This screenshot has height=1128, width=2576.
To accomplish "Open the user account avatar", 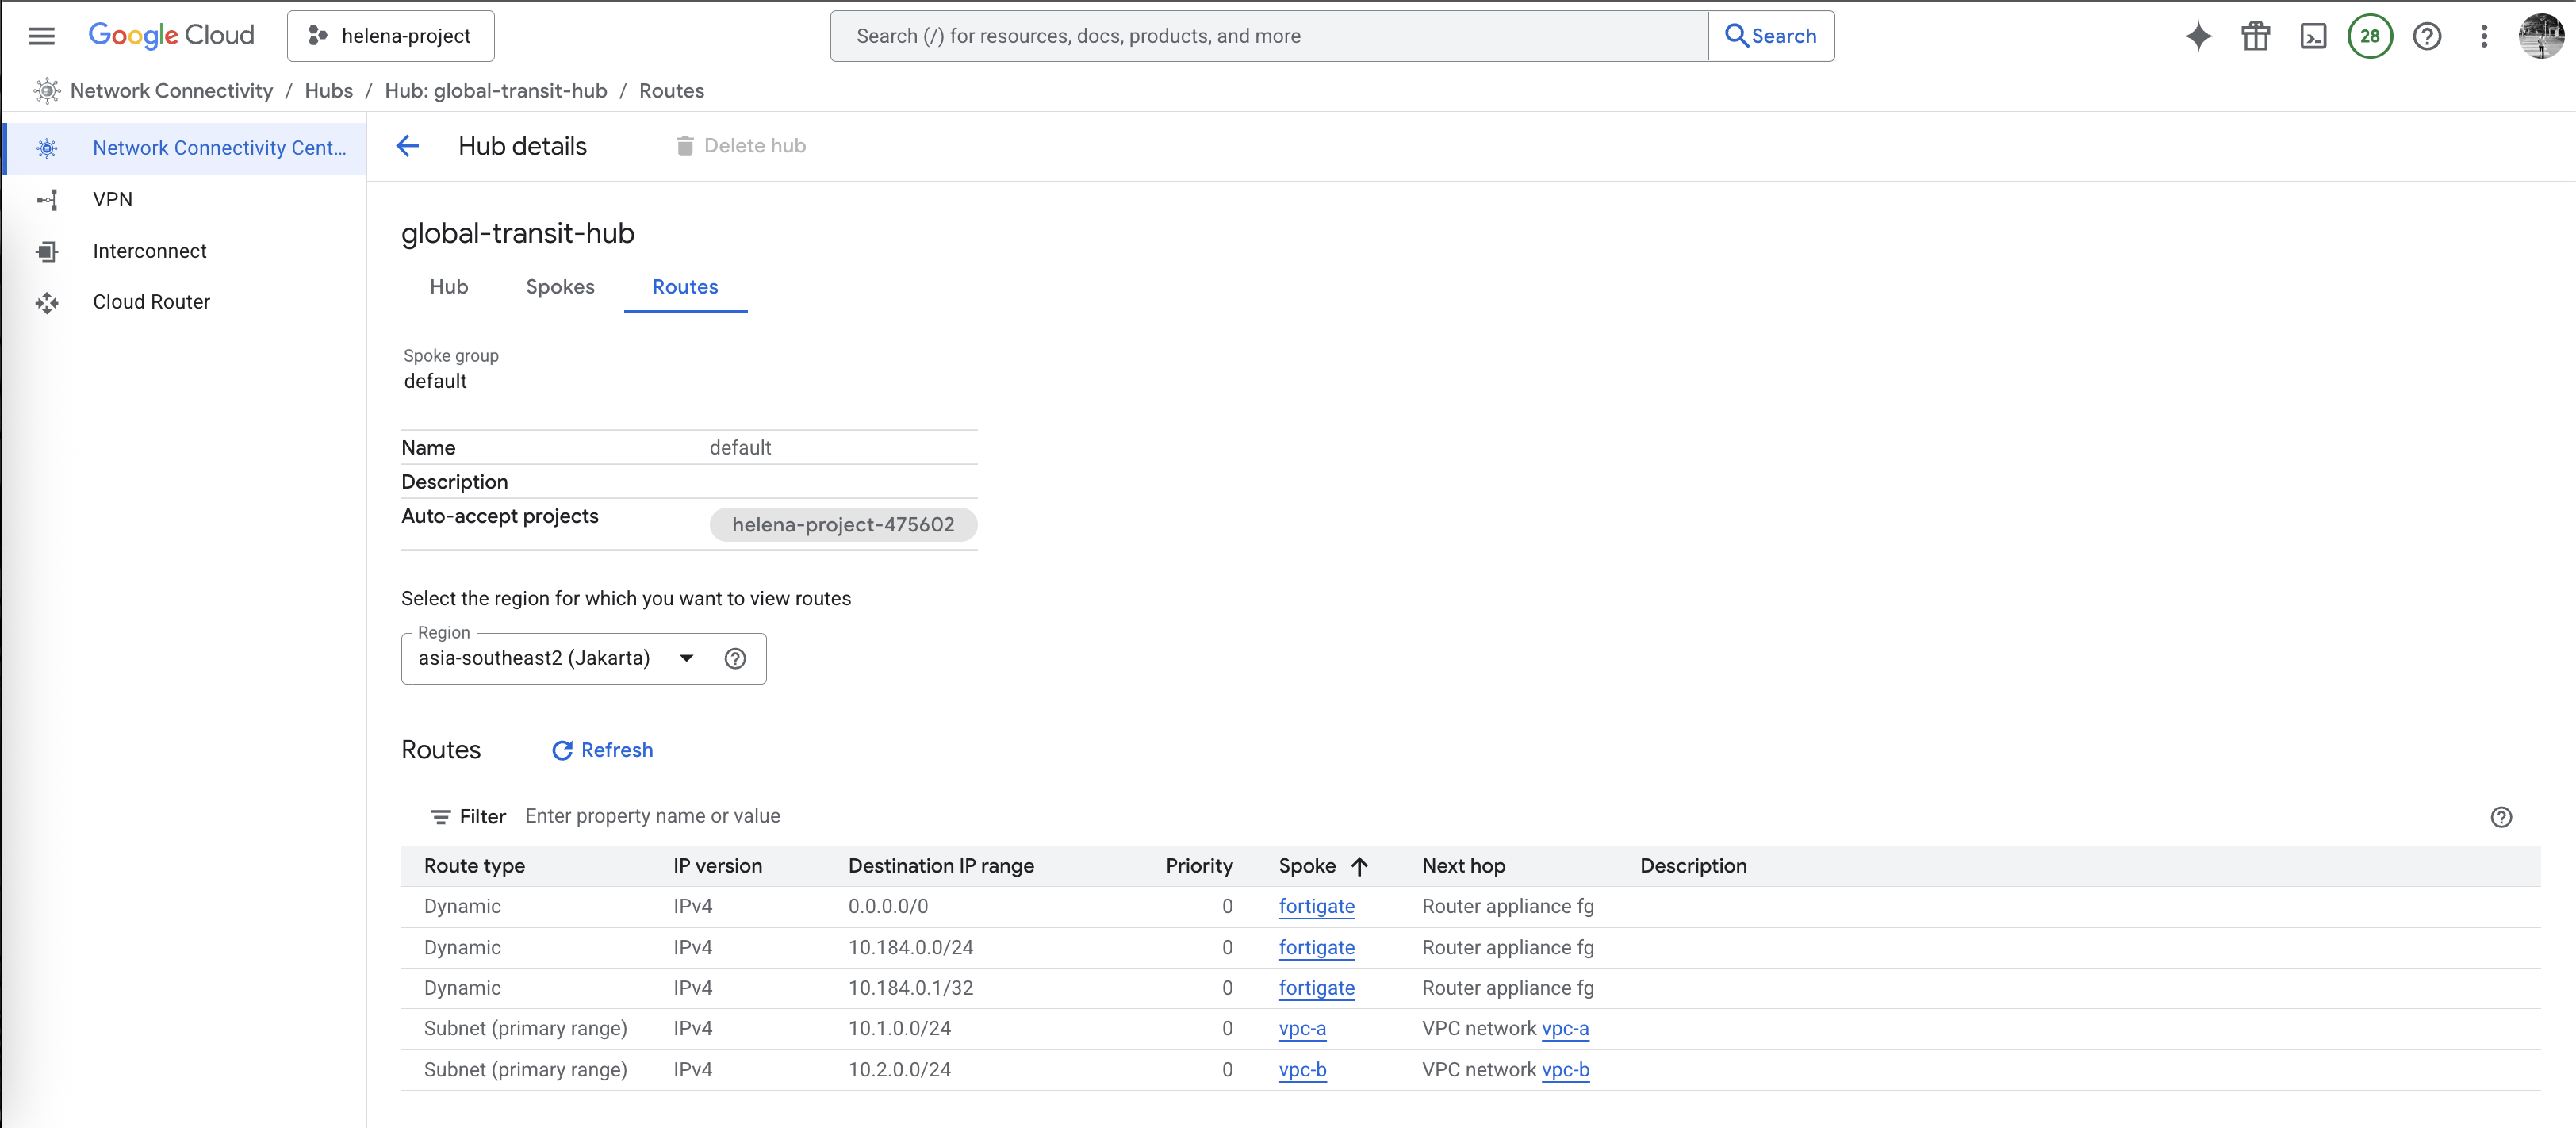I will pos(2540,36).
